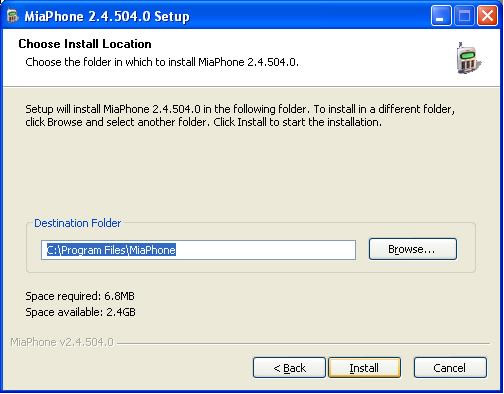Minimize the setup window
504x394 pixels.
441,16
